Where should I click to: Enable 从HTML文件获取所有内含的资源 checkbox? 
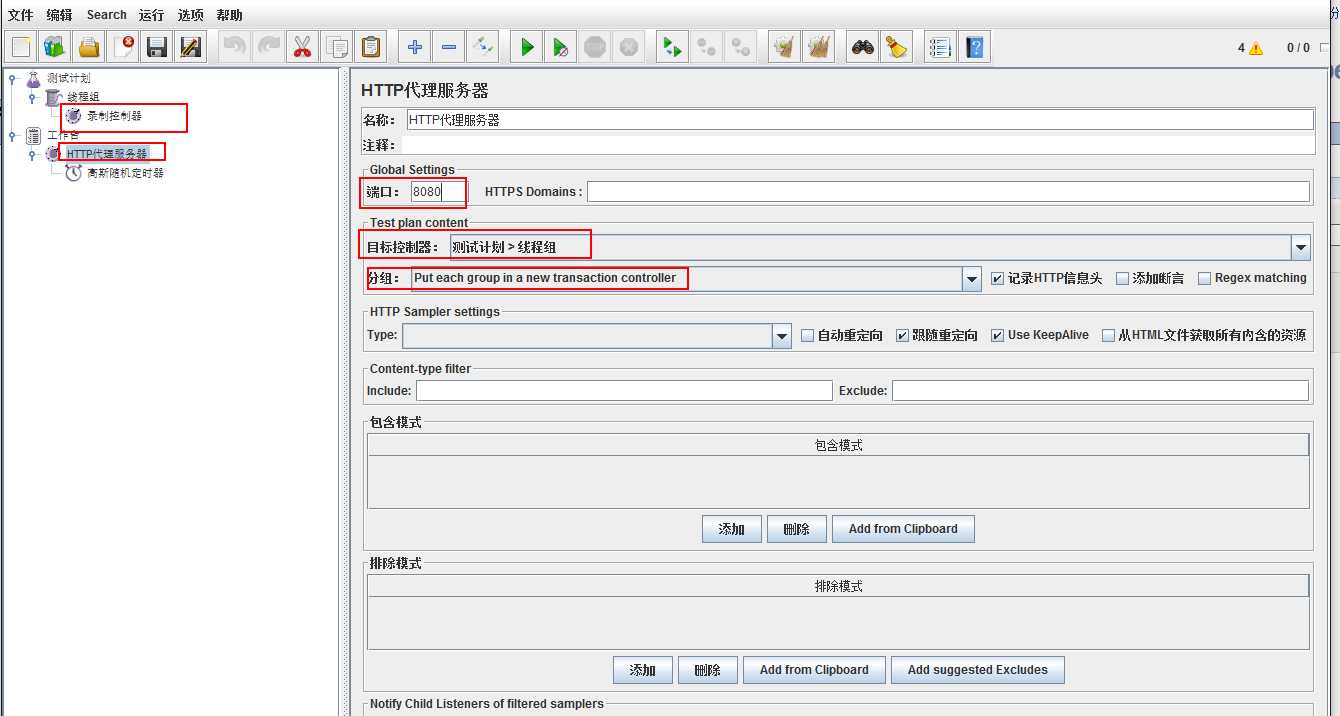1108,336
